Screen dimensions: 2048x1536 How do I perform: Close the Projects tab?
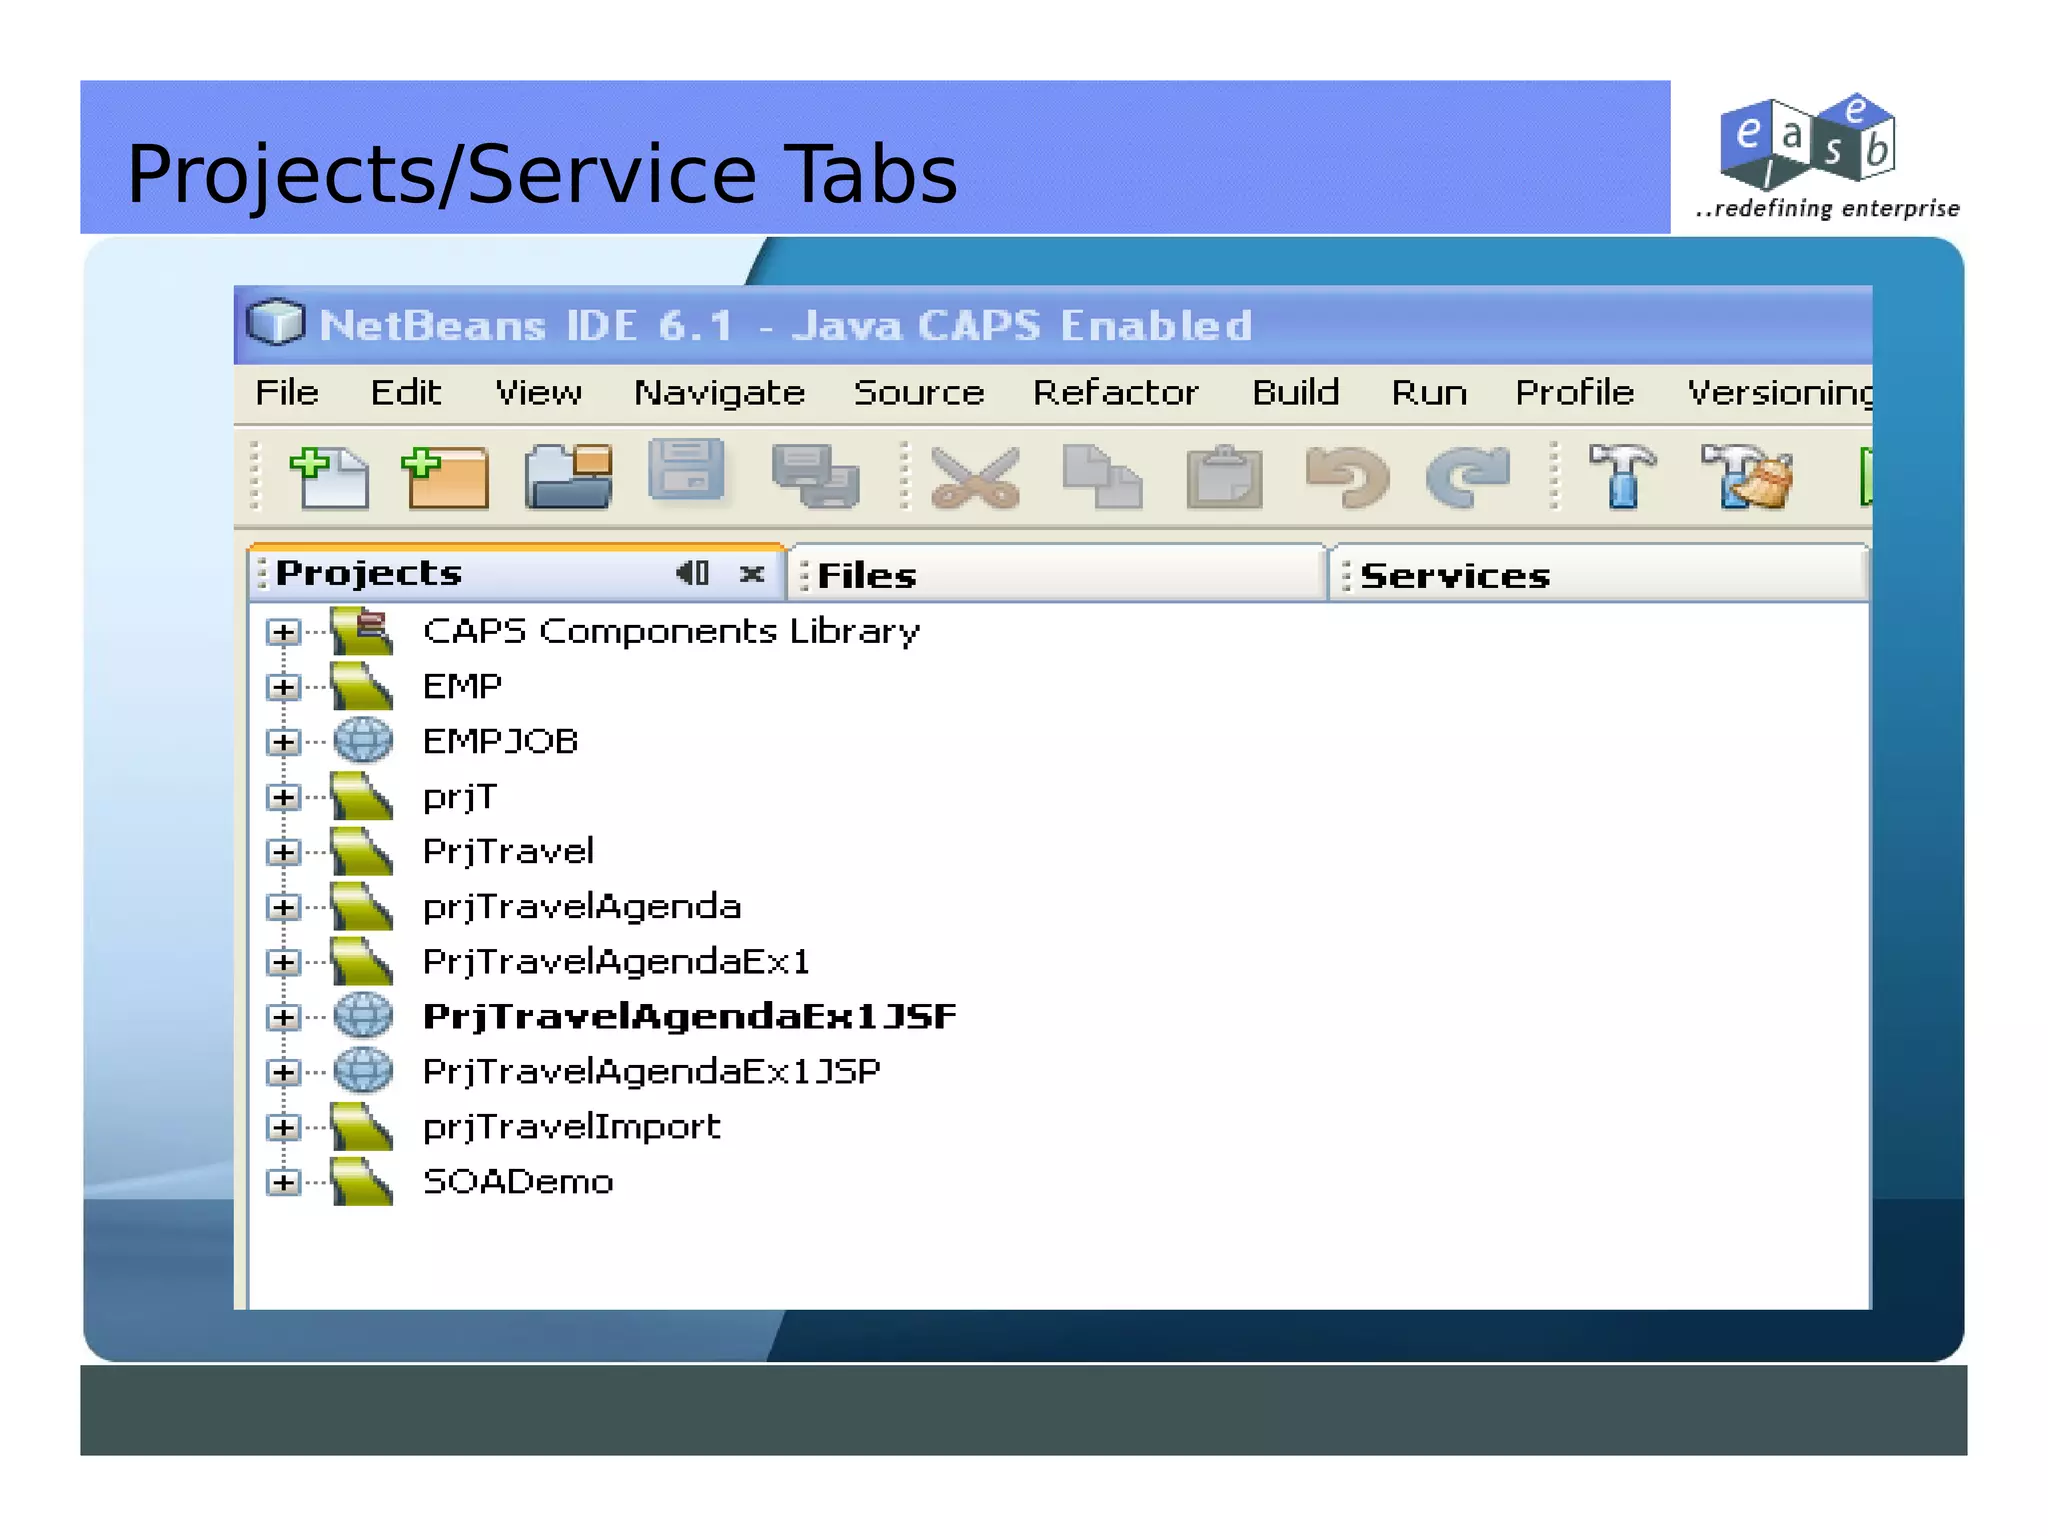point(752,574)
